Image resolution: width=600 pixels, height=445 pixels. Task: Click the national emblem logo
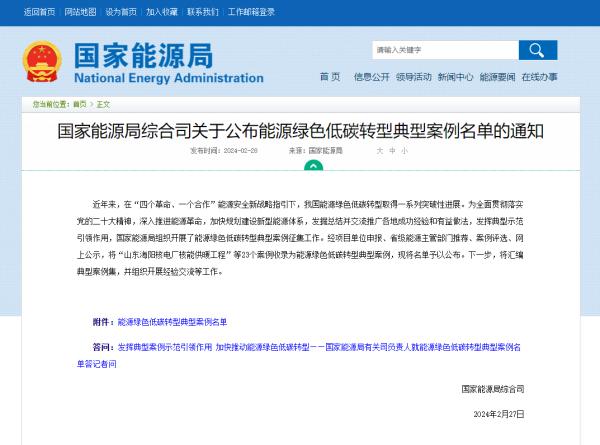[42, 61]
